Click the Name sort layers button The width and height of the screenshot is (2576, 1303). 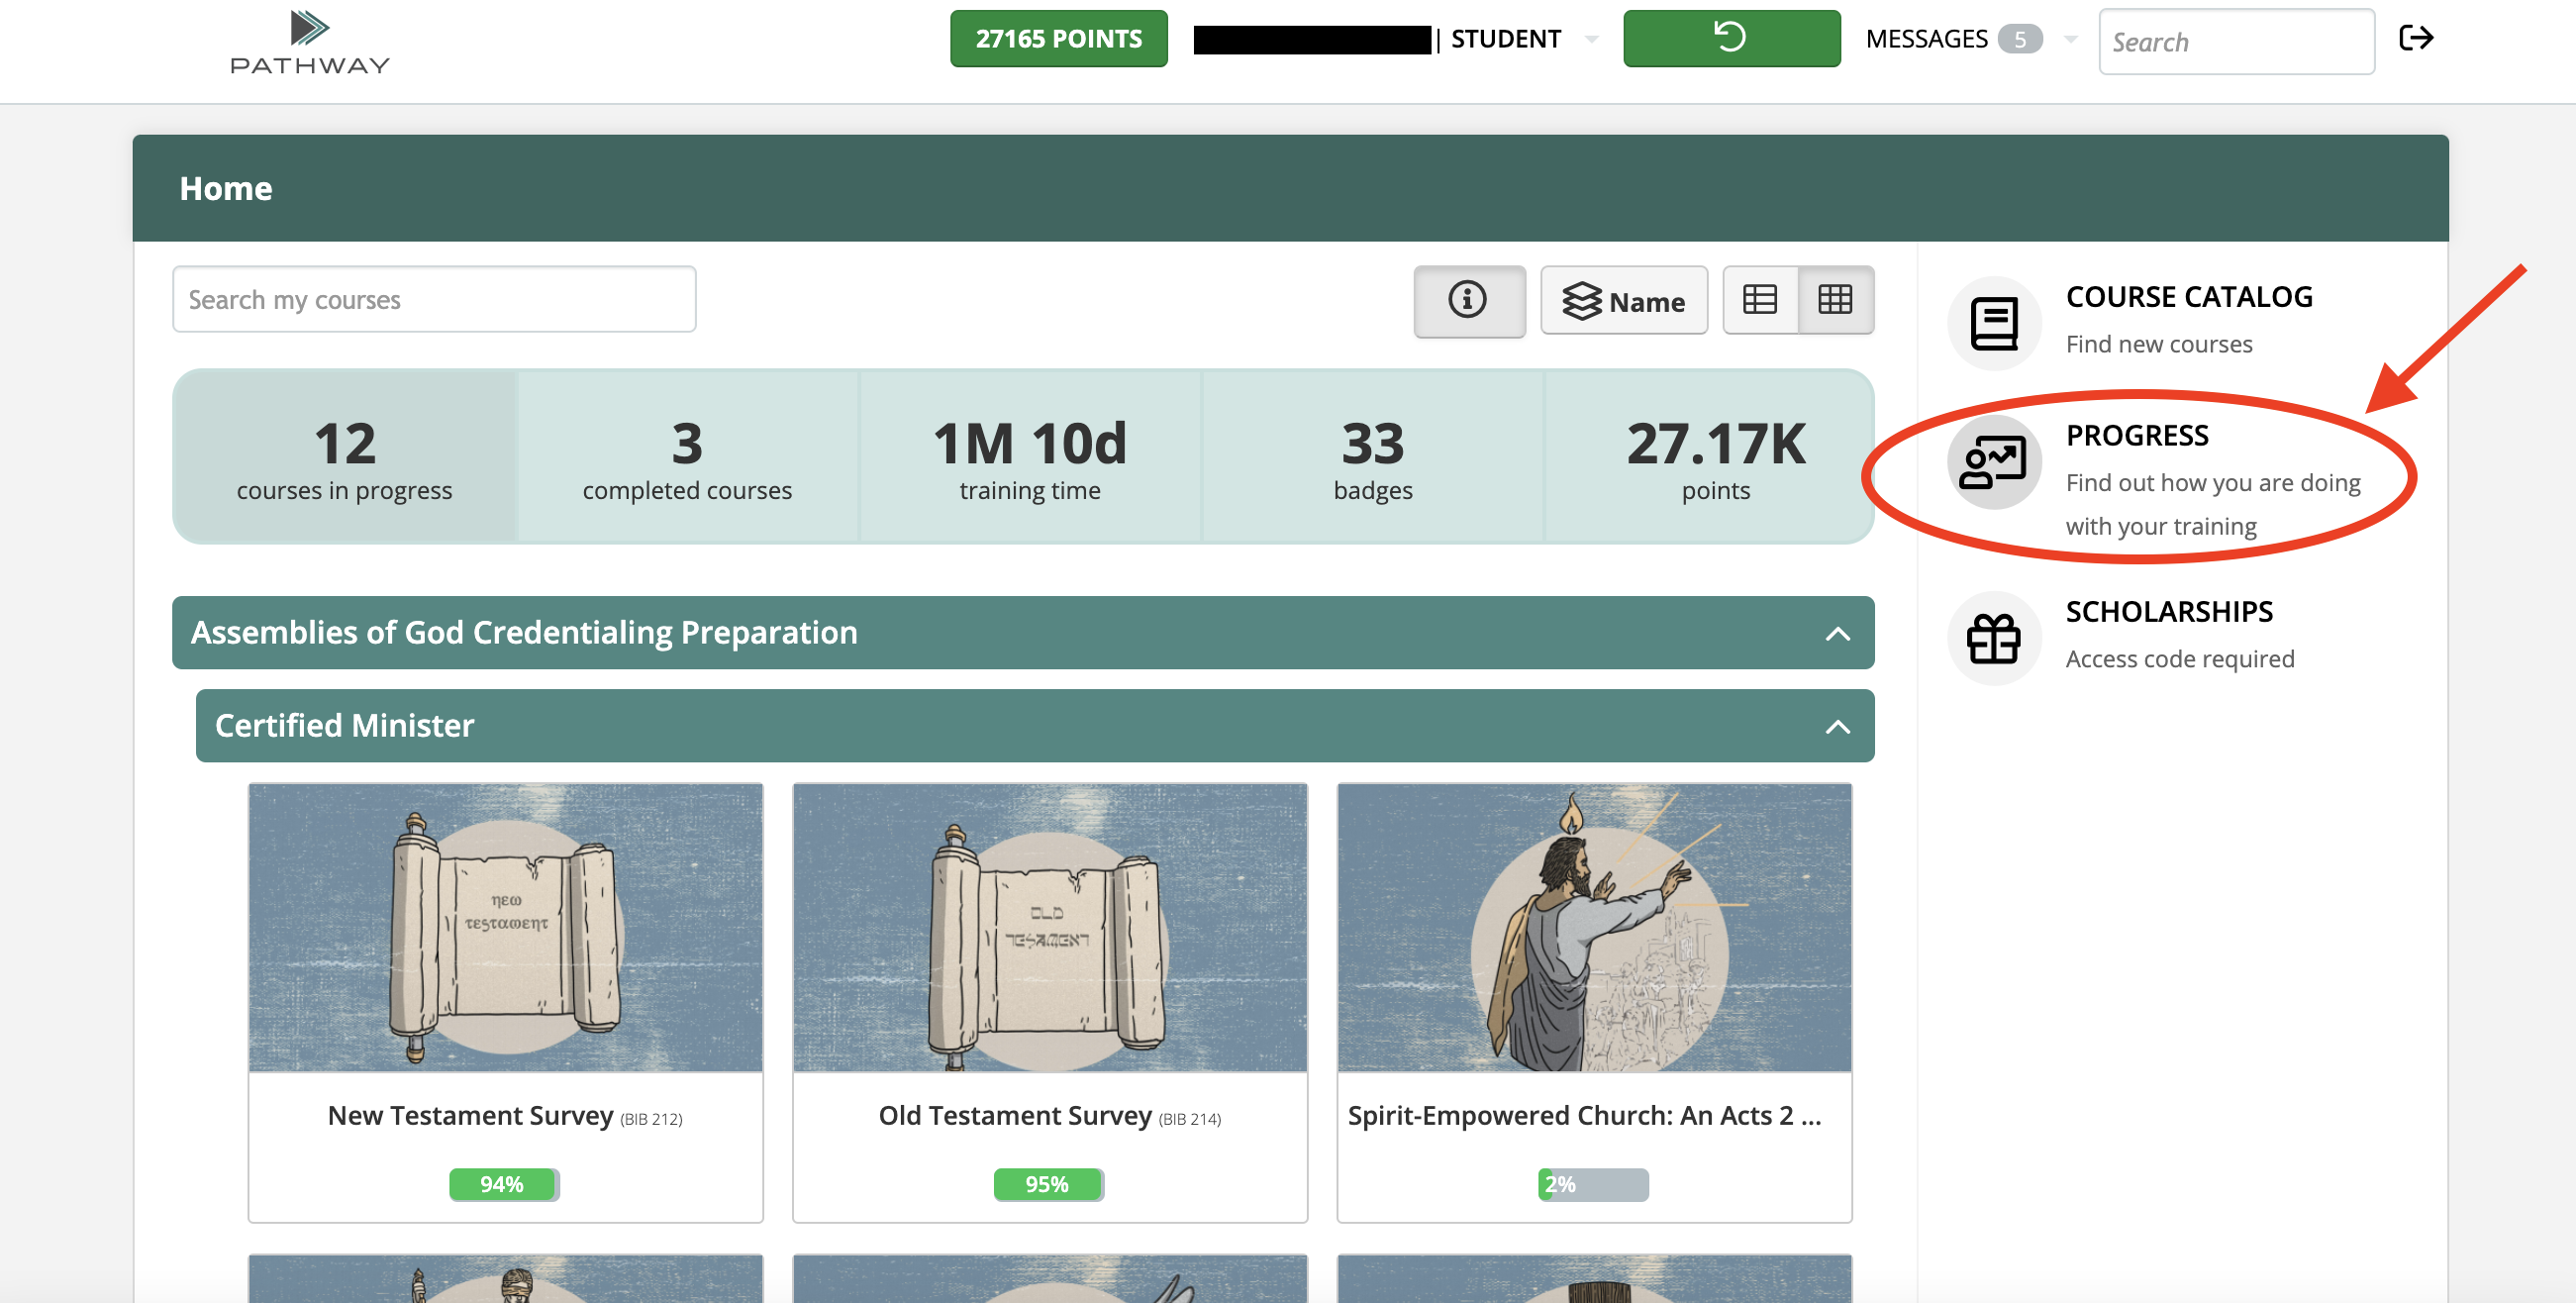point(1622,300)
